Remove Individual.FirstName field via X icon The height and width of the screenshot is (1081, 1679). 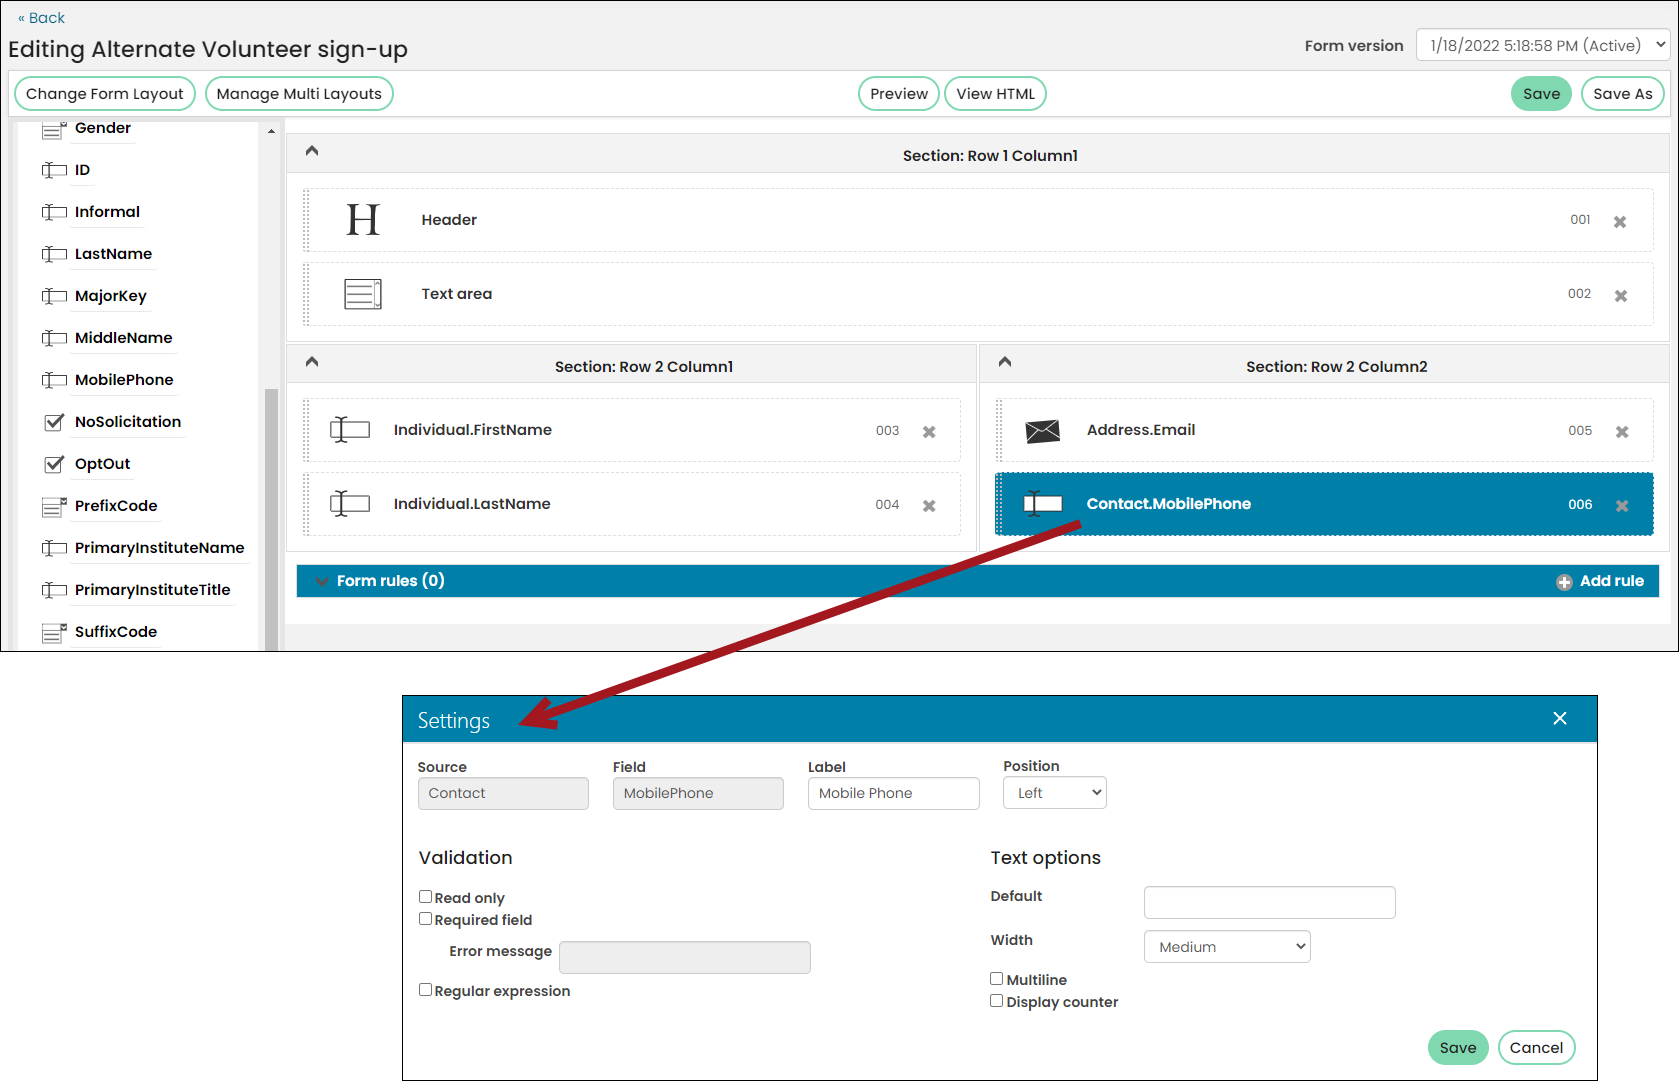[x=929, y=432]
